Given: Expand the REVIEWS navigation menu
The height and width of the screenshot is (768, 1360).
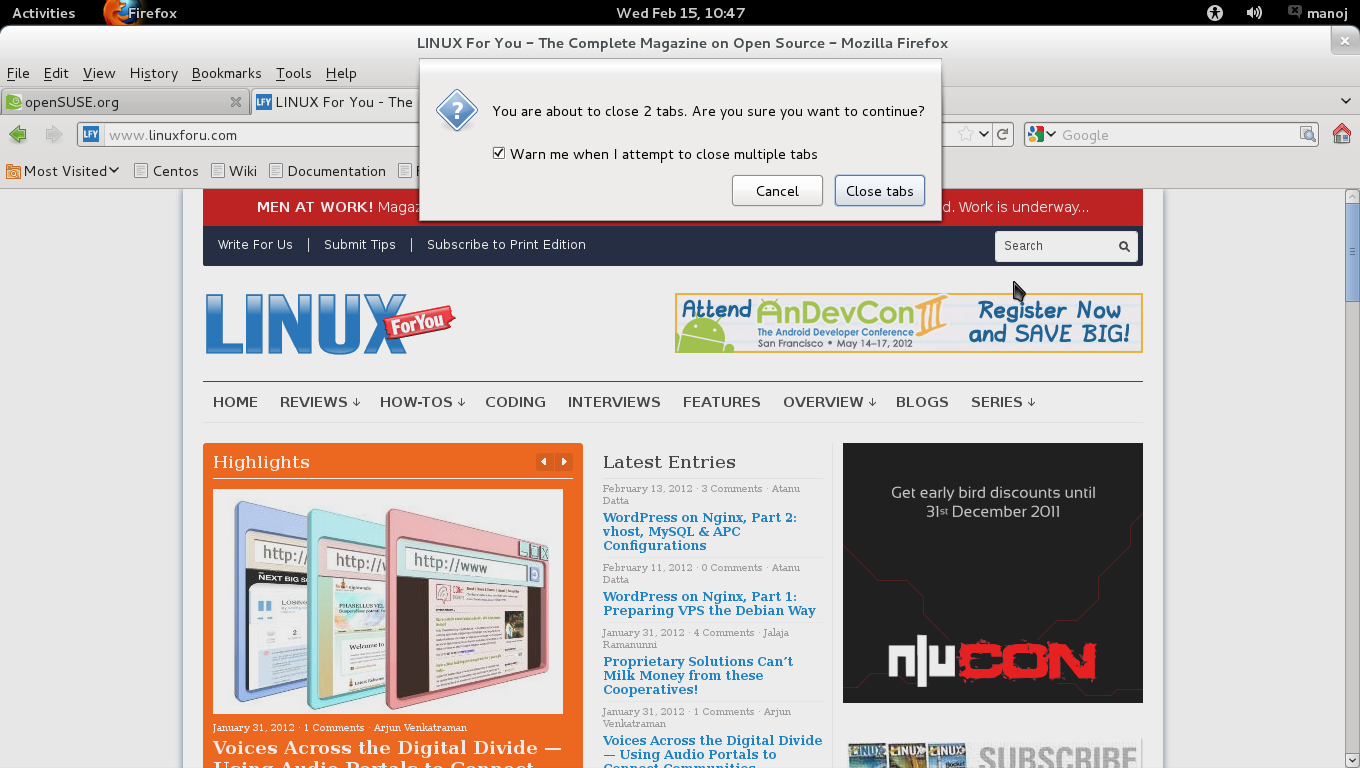Looking at the screenshot, I should [319, 402].
